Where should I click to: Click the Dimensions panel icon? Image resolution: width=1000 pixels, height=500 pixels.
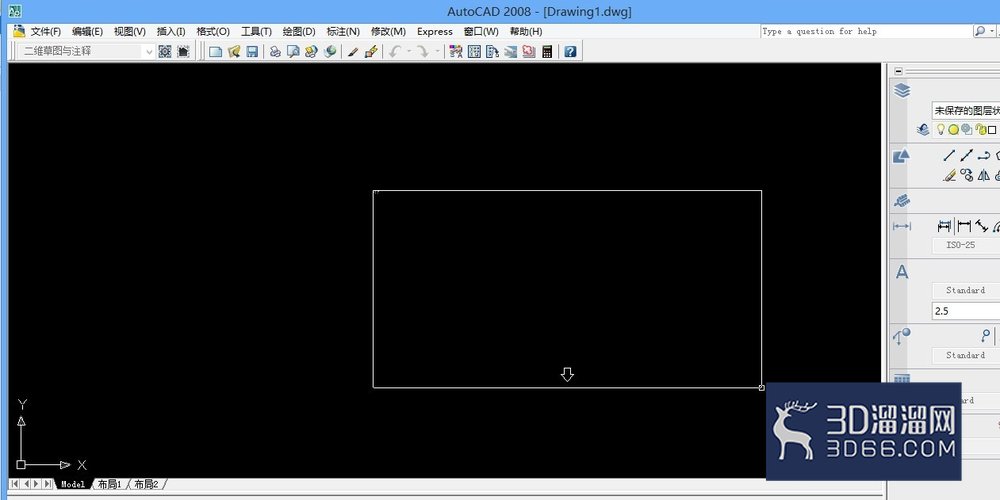pos(902,226)
